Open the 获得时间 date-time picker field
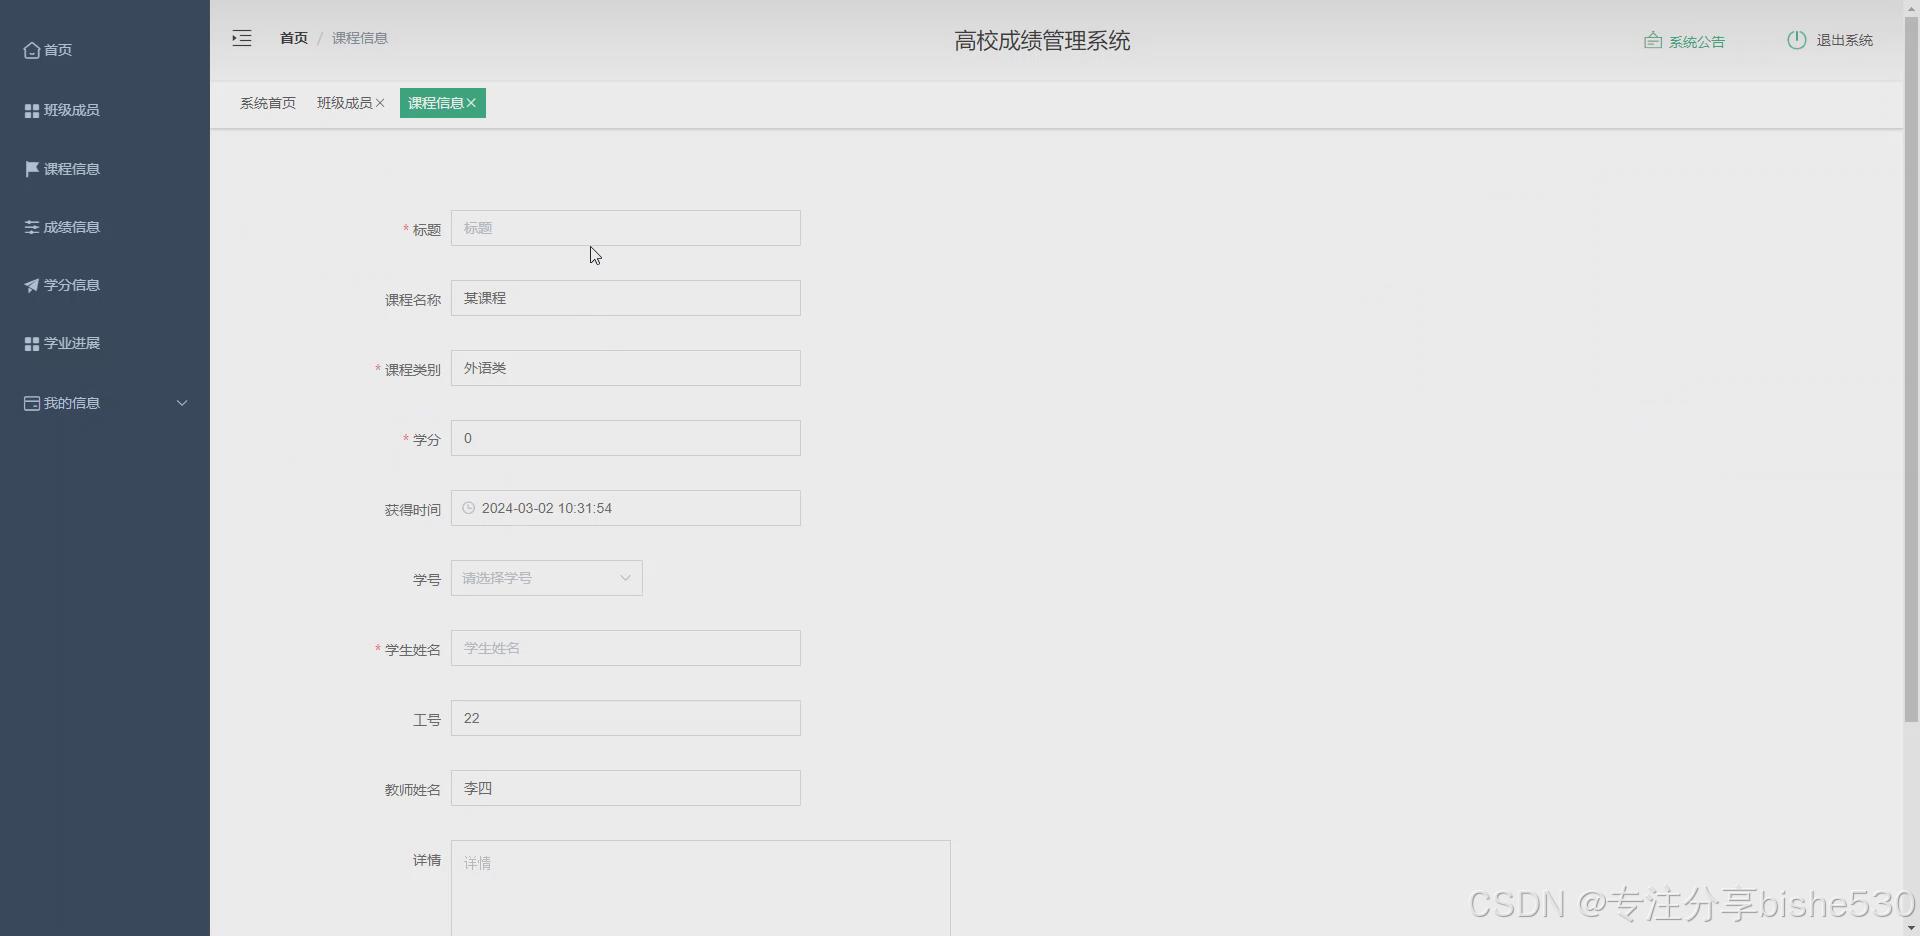This screenshot has height=936, width=1920. [x=626, y=508]
